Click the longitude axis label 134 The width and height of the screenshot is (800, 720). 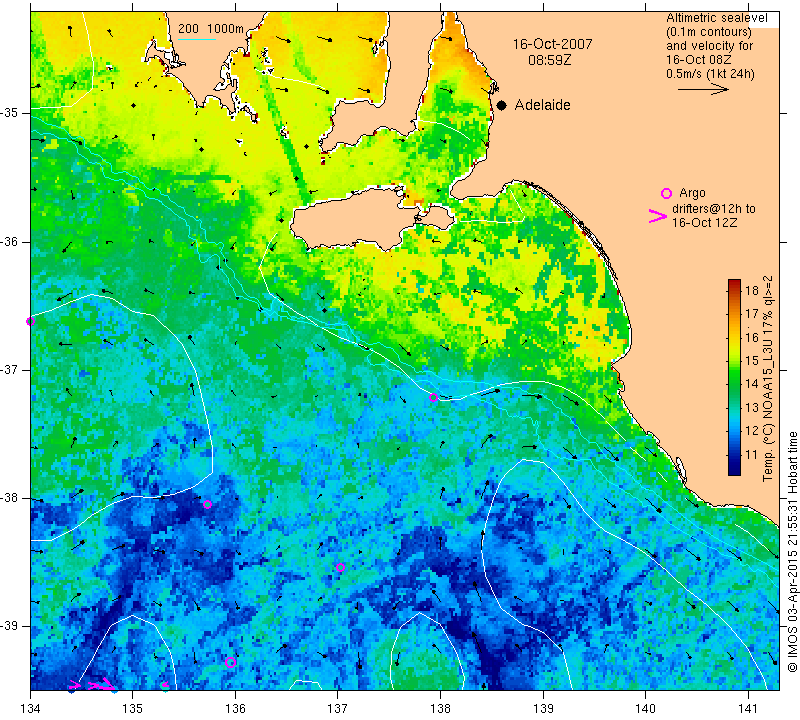30,708
